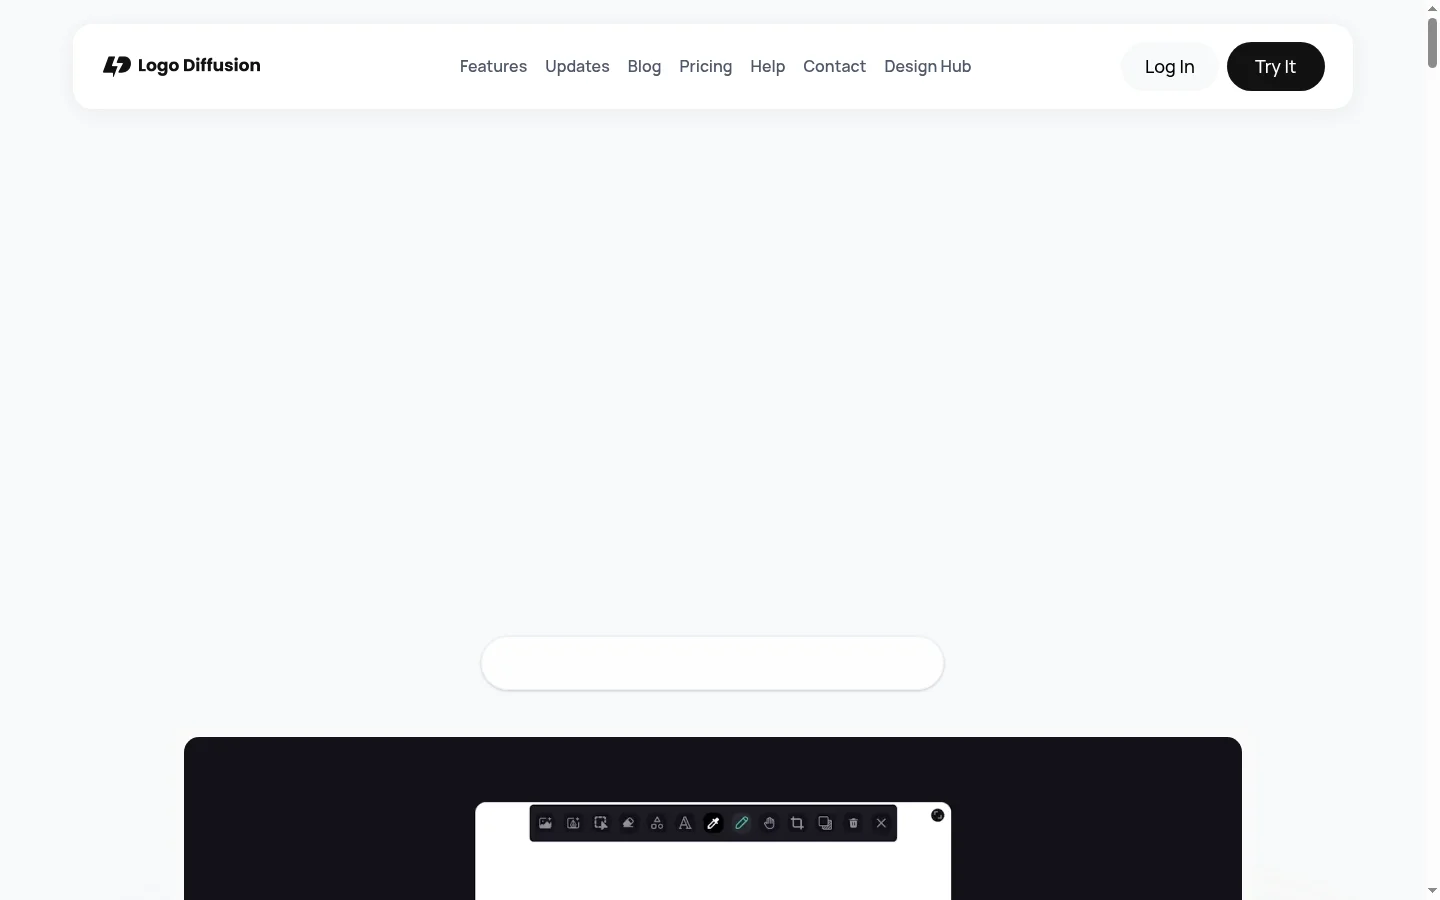Activate the Hand pan tool

[x=769, y=823]
